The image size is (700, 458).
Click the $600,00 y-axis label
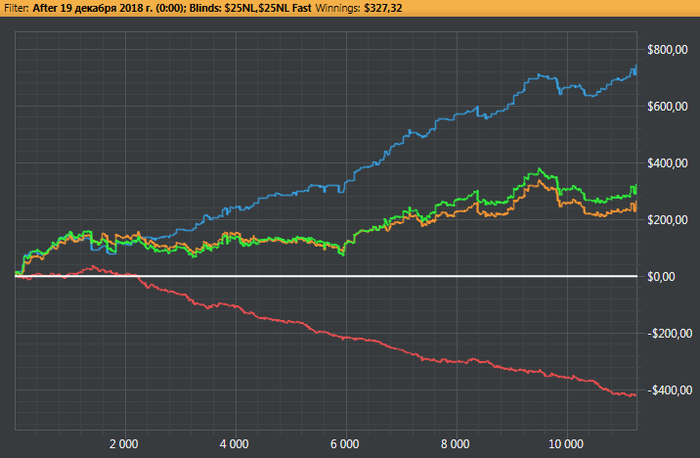[667, 106]
